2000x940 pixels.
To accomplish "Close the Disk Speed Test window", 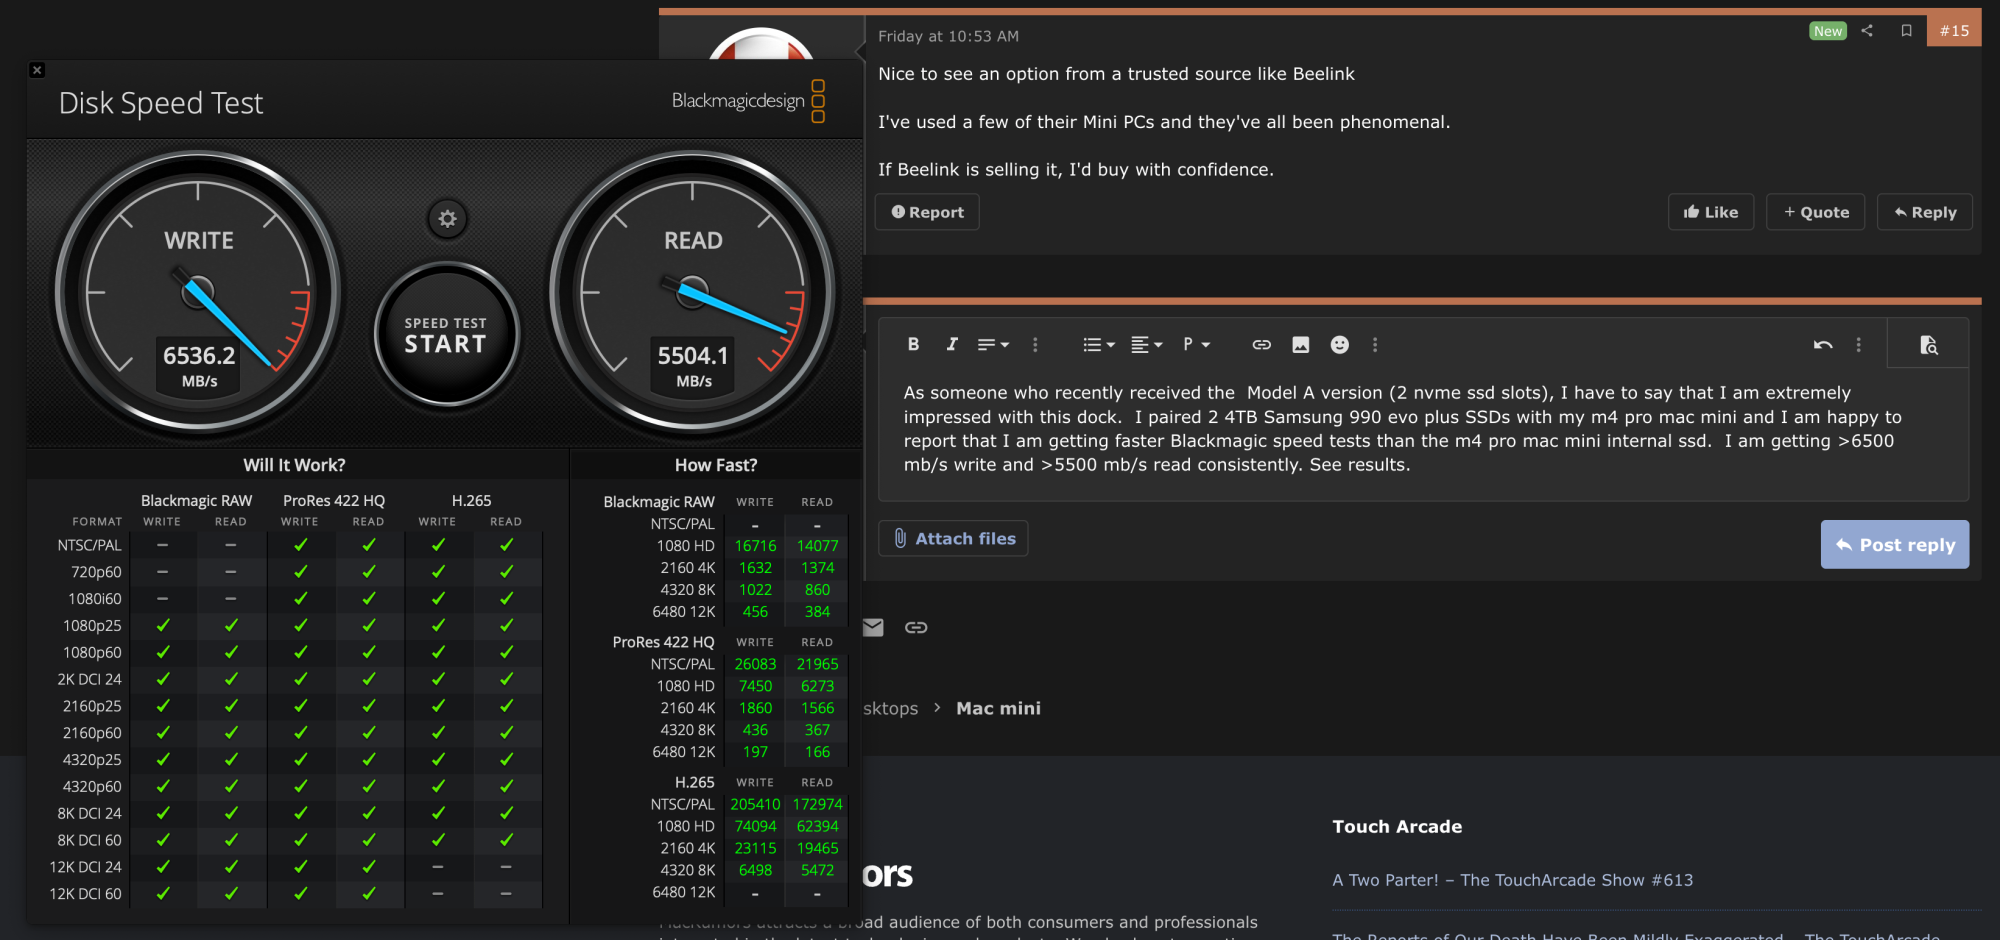I will coord(37,70).
